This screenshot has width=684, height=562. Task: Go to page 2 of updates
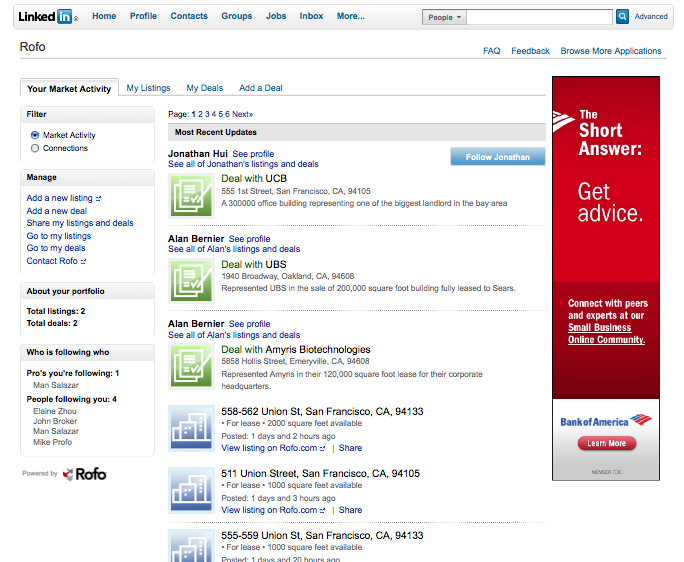200,114
